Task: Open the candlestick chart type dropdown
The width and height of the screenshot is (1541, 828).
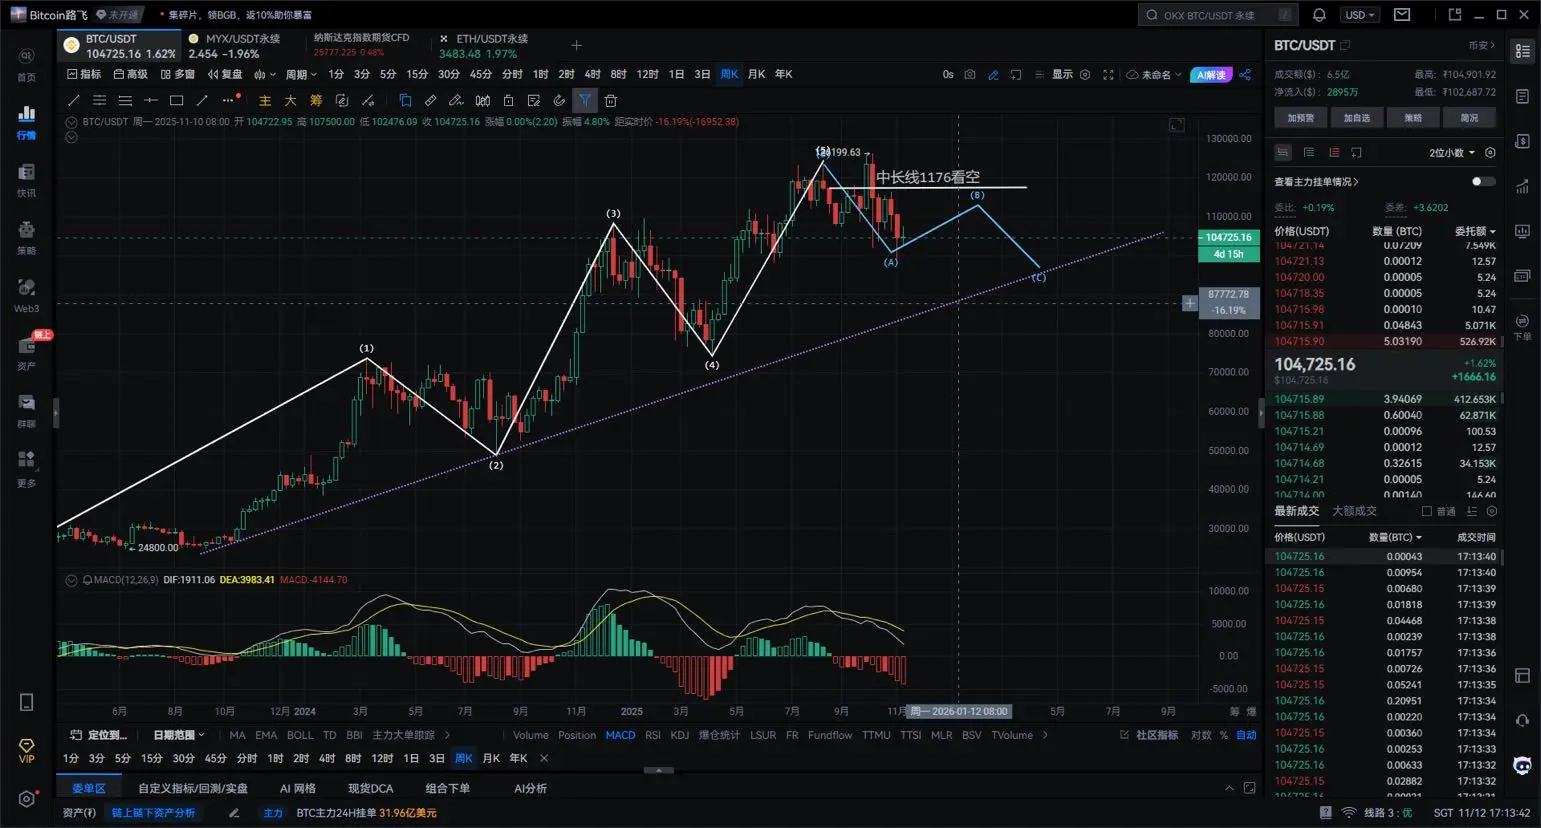Action: click(264, 74)
